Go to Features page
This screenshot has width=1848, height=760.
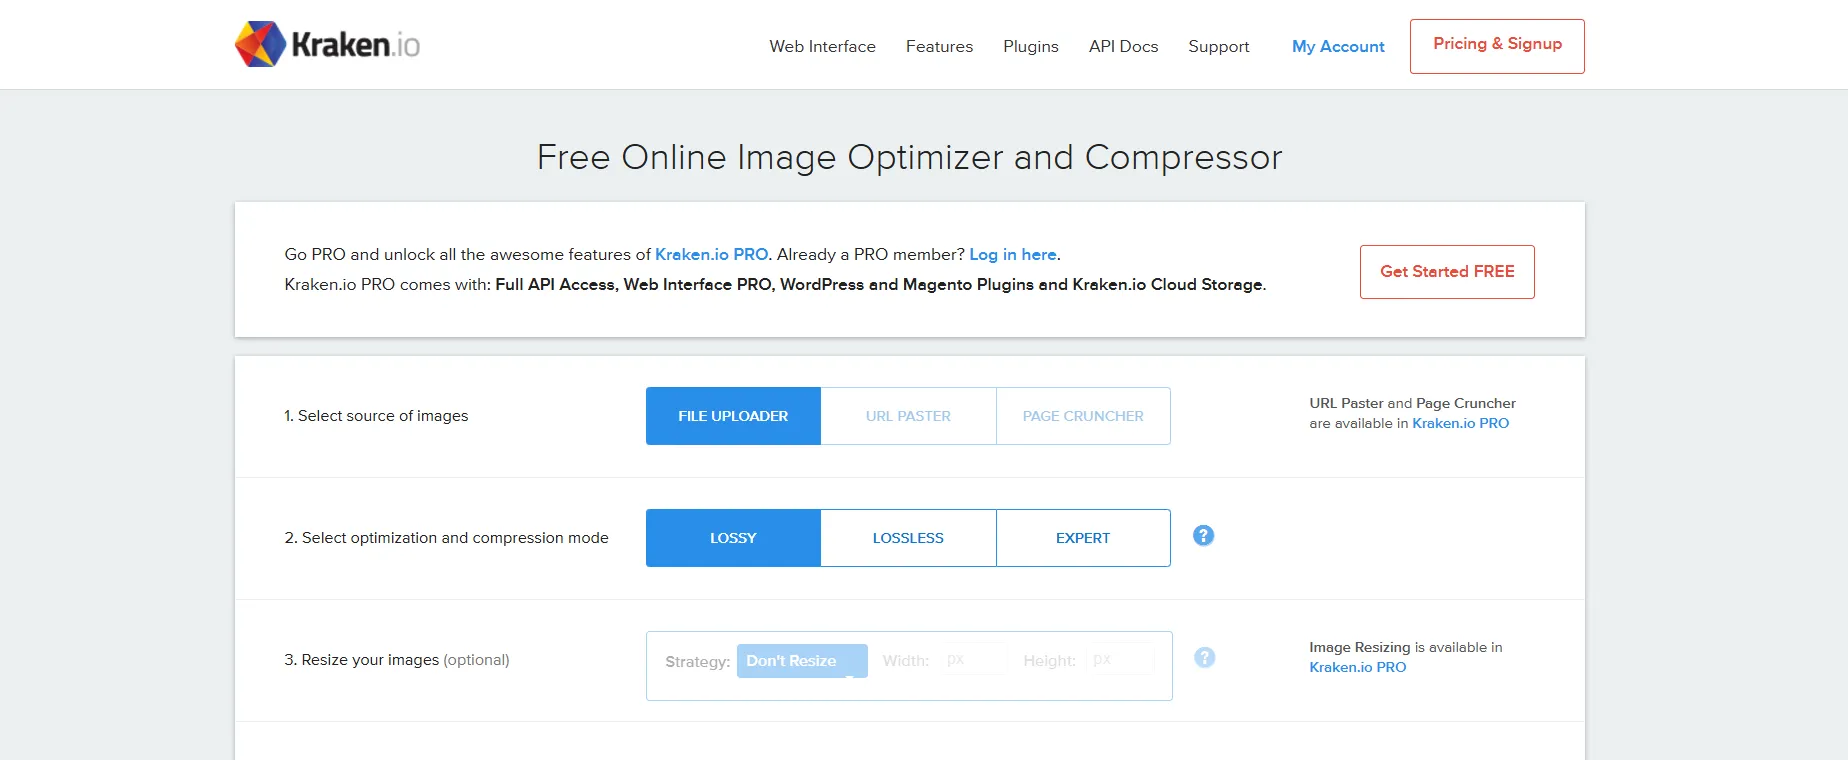pyautogui.click(x=939, y=47)
